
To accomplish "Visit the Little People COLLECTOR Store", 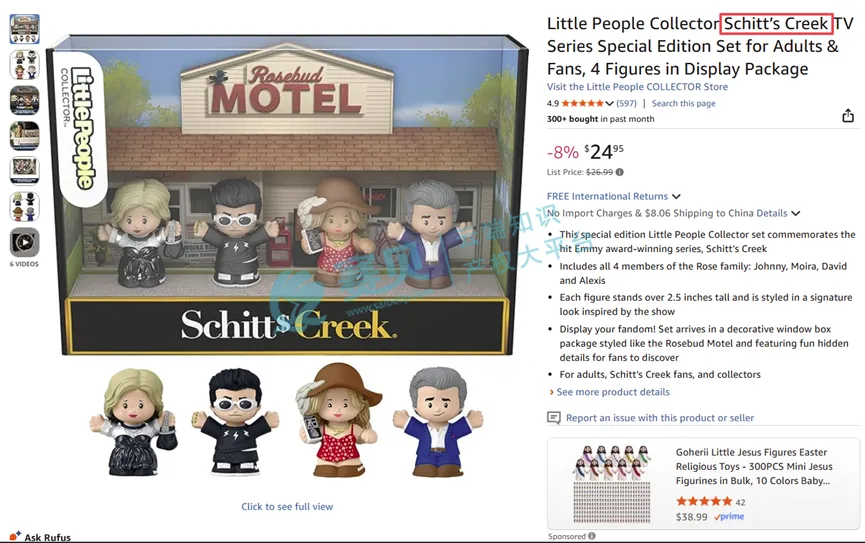I will pos(637,87).
